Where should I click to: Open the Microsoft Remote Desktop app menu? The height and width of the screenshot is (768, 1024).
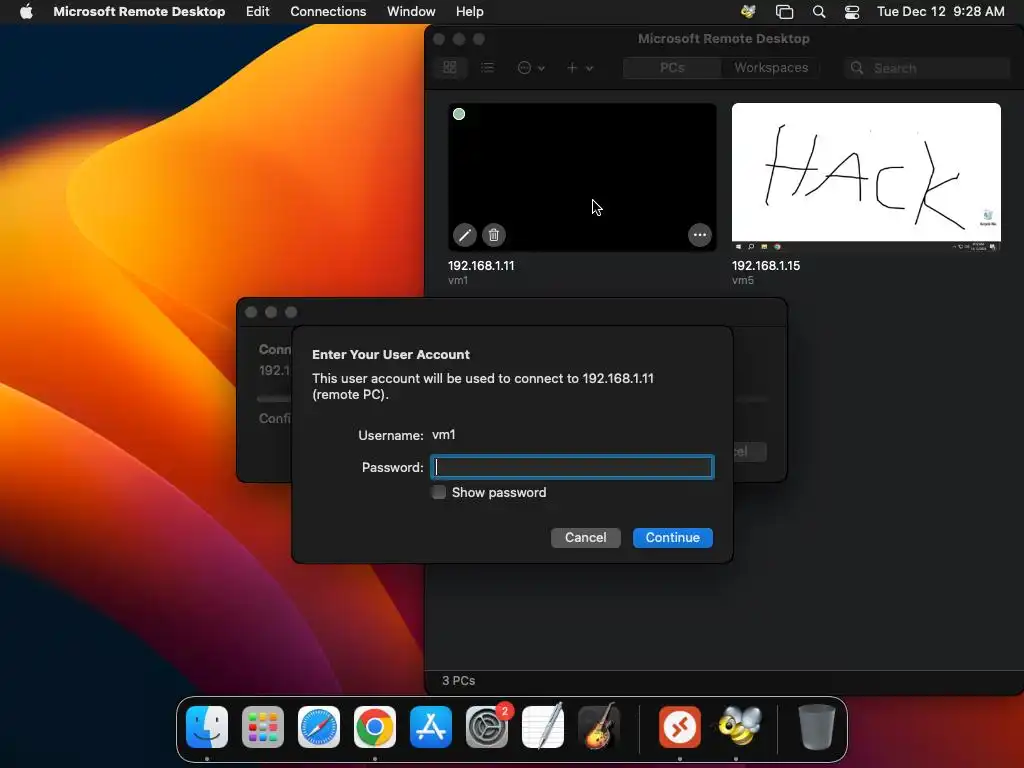pos(139,11)
